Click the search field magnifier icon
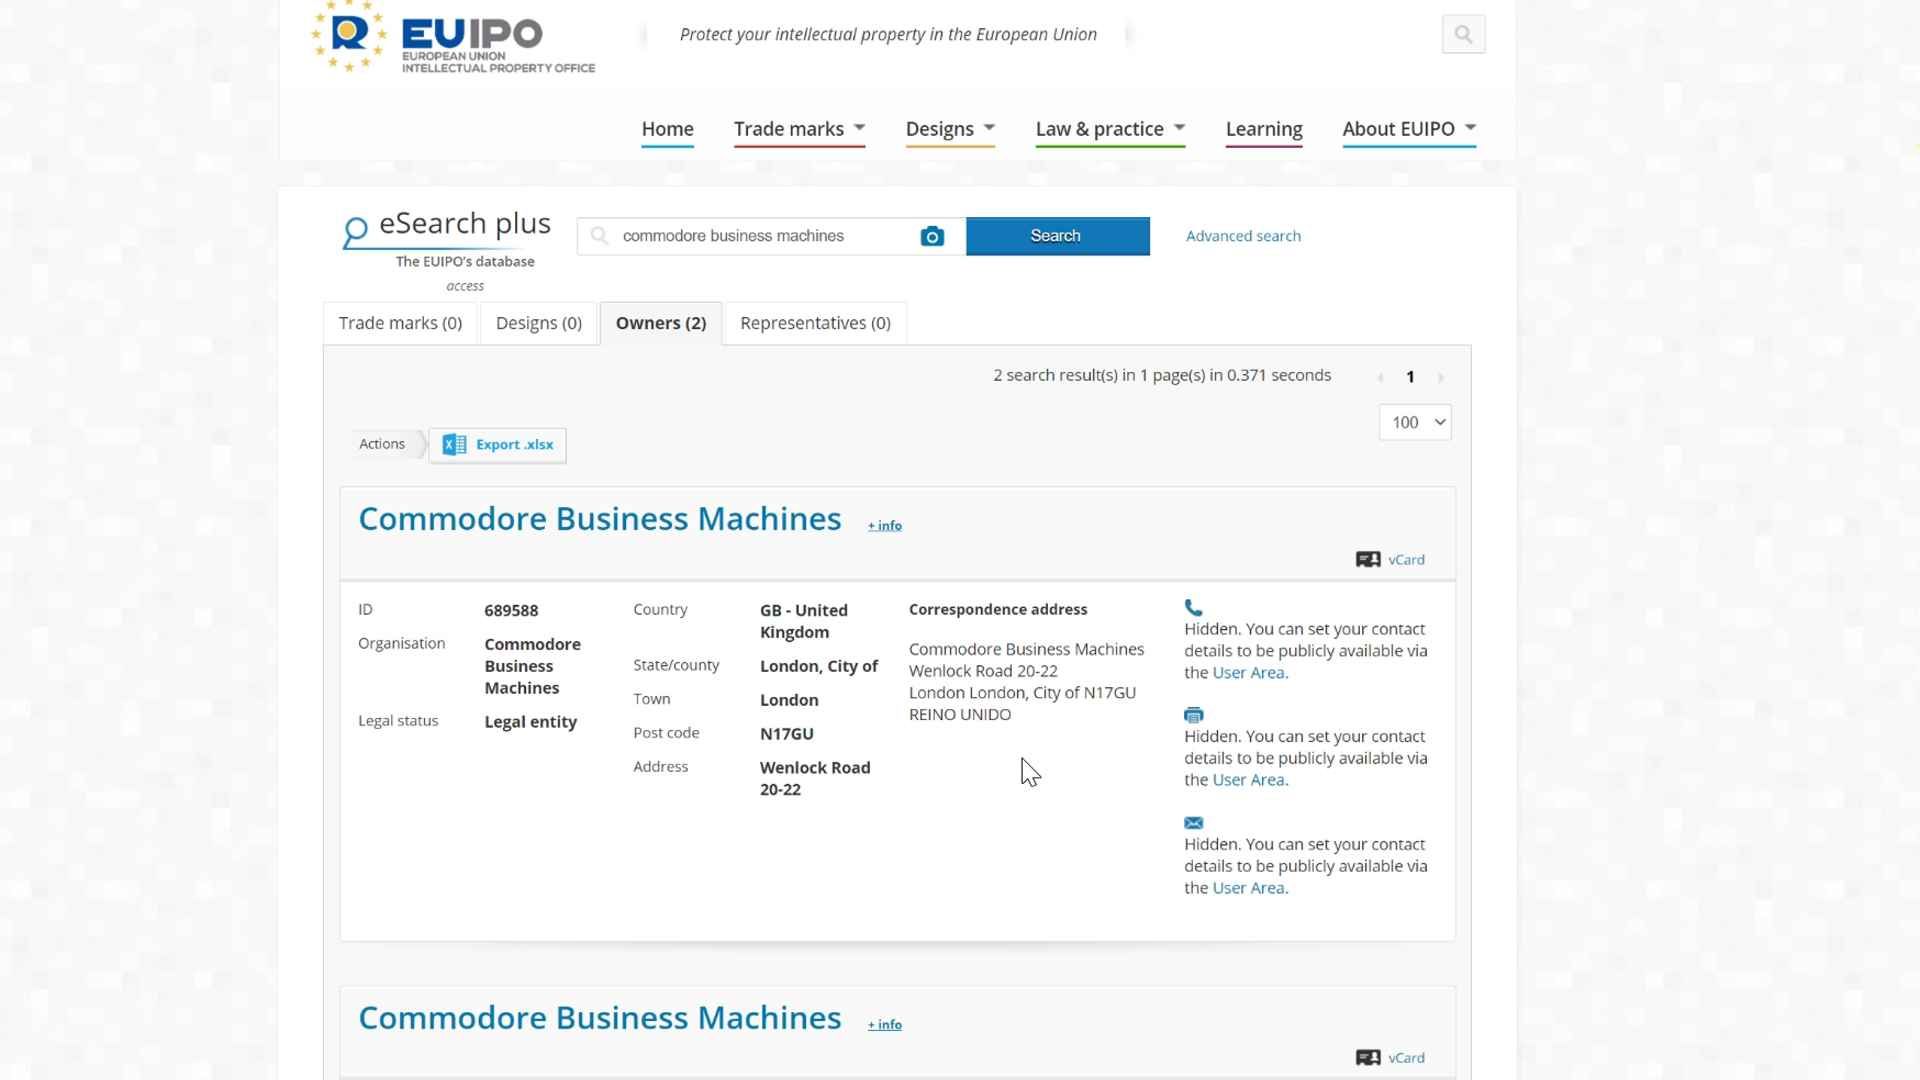This screenshot has height=1080, width=1920. click(599, 236)
